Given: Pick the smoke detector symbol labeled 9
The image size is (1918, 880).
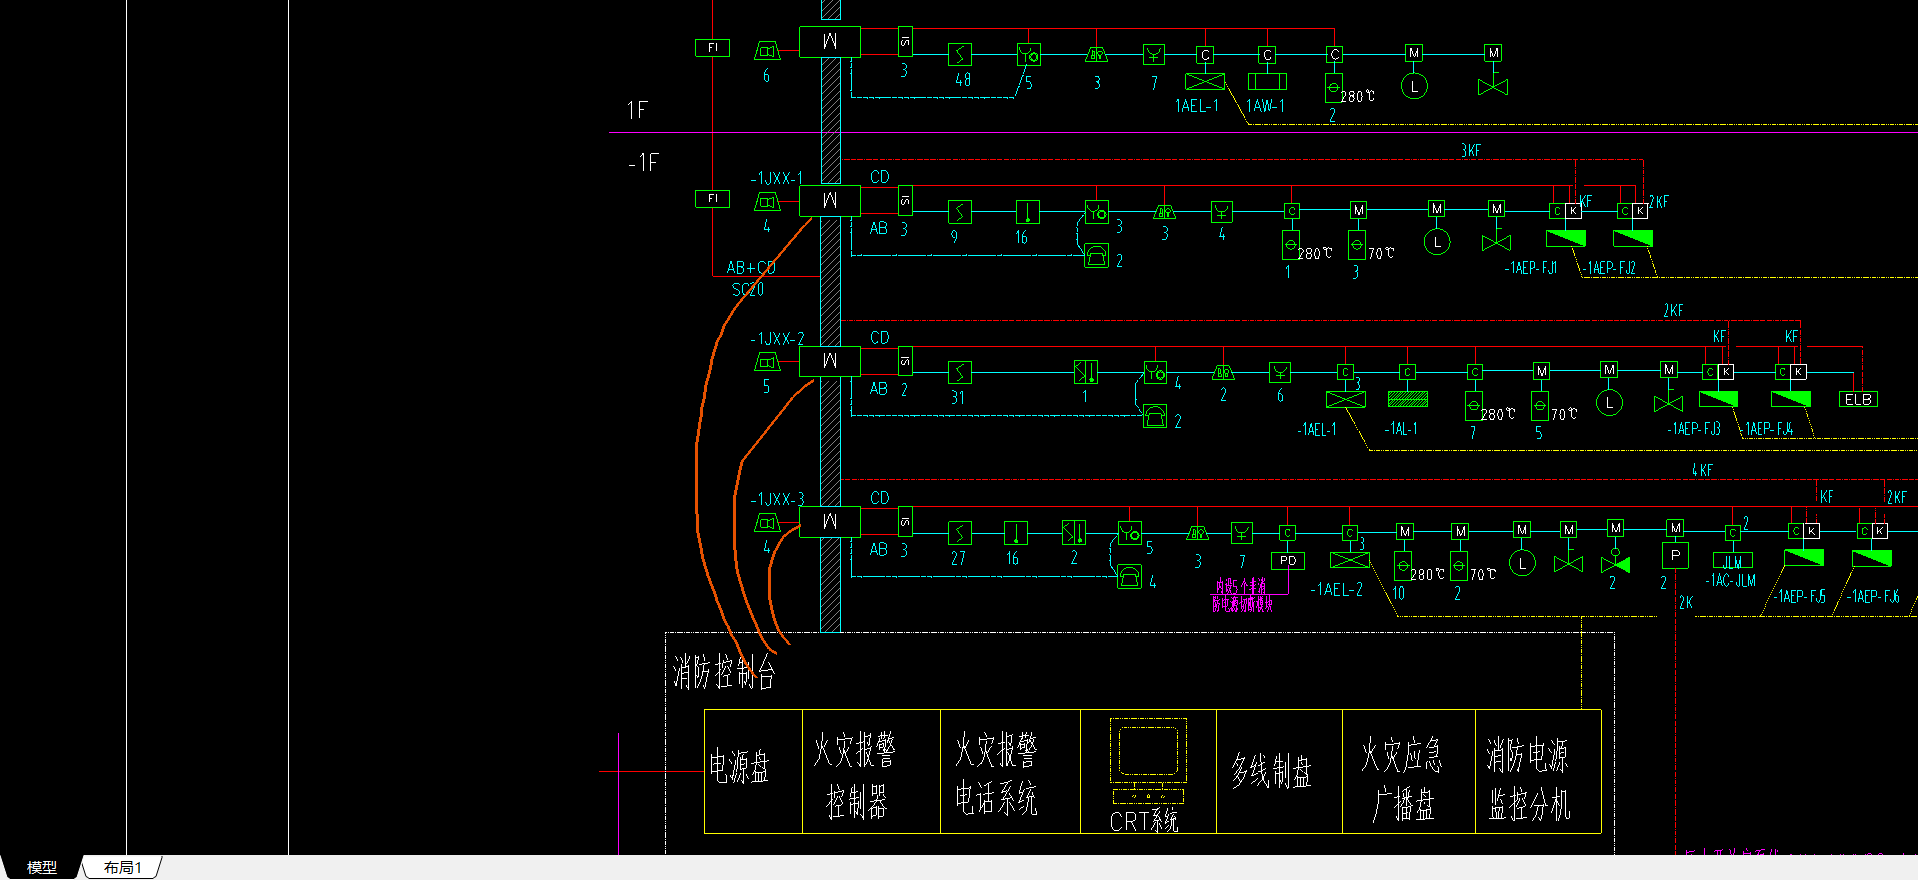Looking at the screenshot, I should click(x=959, y=212).
